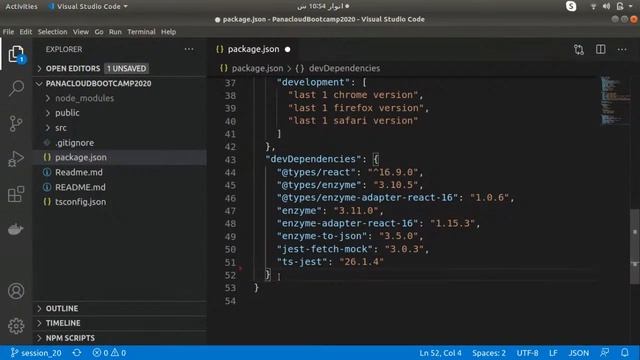Screen dimensions: 640x360
Task: Expand the src folder
Action: (x=48, y=128)
